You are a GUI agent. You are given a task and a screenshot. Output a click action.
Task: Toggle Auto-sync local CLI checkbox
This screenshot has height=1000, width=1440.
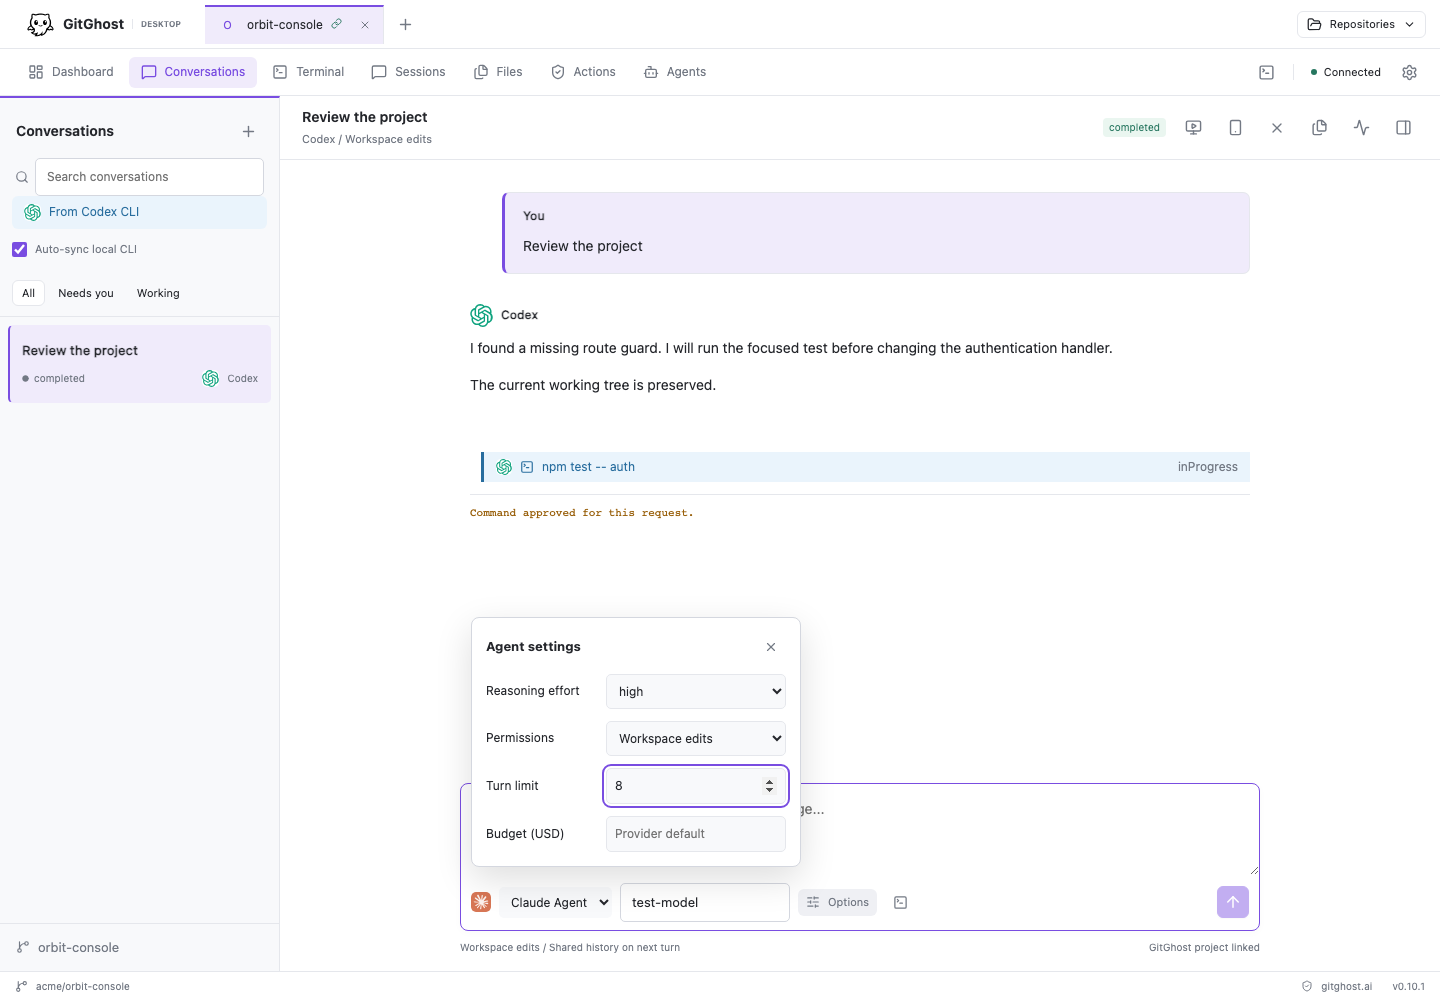coord(20,249)
